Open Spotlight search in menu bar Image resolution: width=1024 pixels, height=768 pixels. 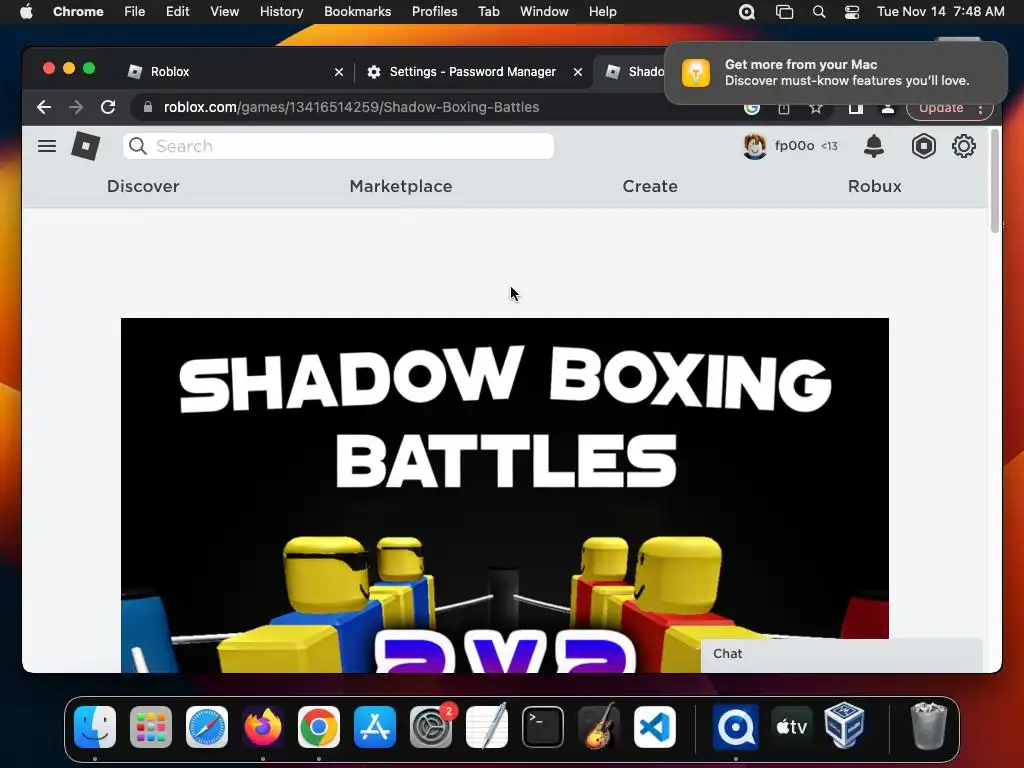tap(818, 12)
